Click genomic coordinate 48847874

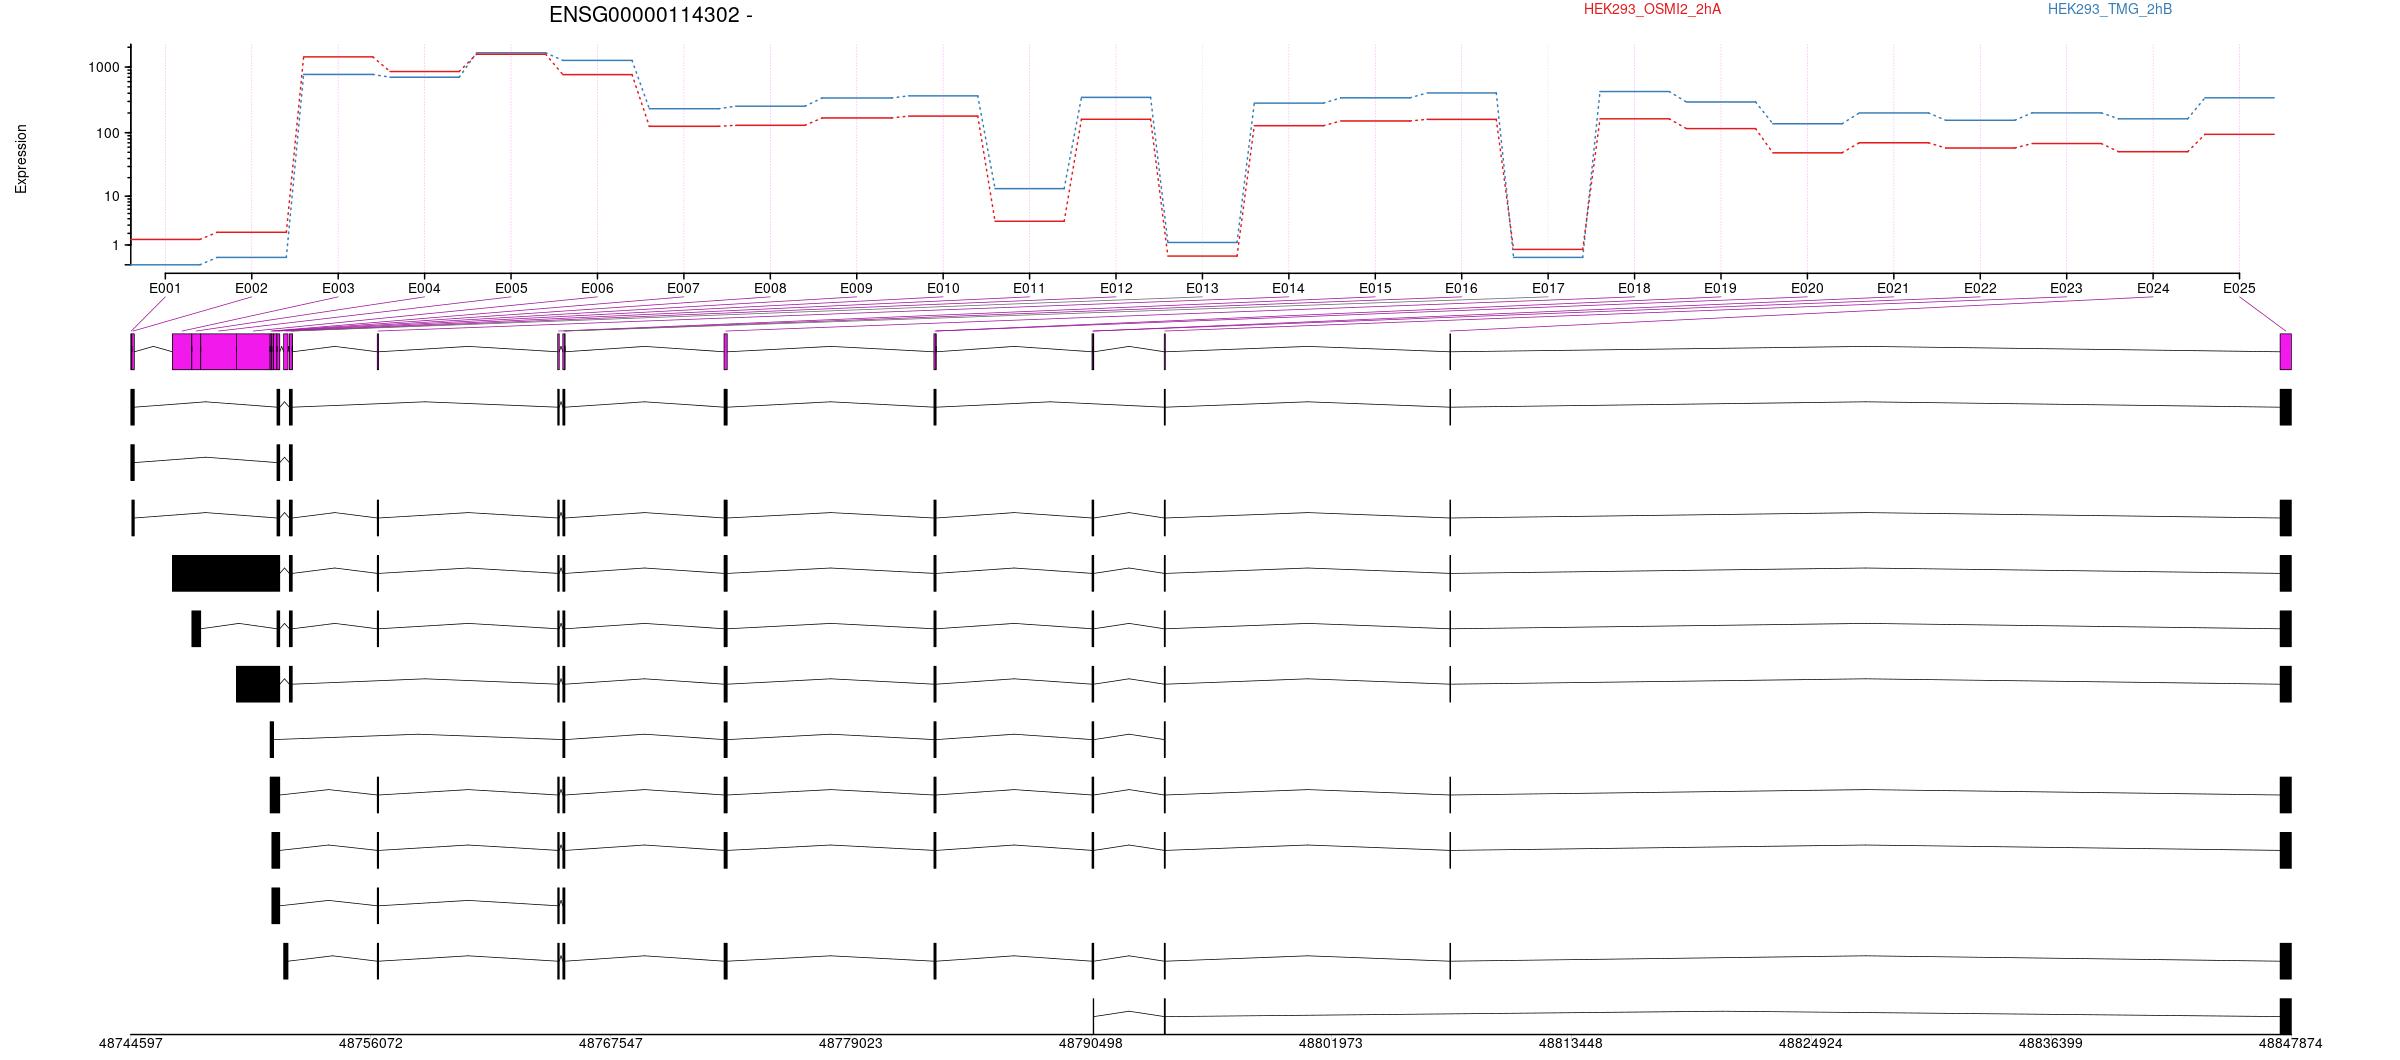pyautogui.click(x=2291, y=1043)
